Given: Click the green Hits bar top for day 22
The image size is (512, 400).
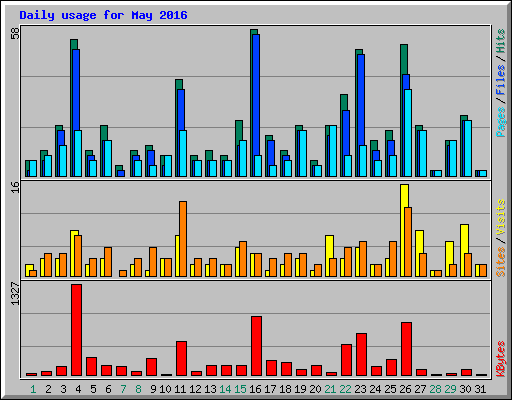Looking at the screenshot, I should click(x=344, y=102).
